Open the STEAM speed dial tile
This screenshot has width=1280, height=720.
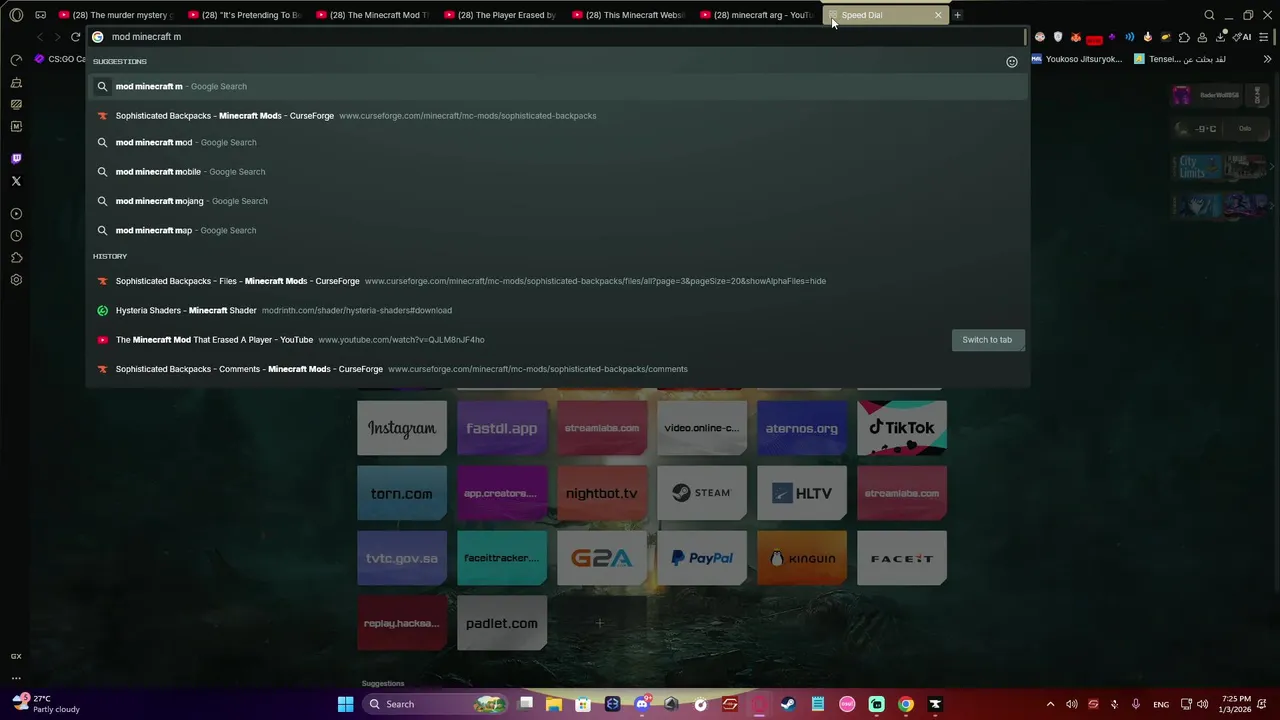point(702,493)
